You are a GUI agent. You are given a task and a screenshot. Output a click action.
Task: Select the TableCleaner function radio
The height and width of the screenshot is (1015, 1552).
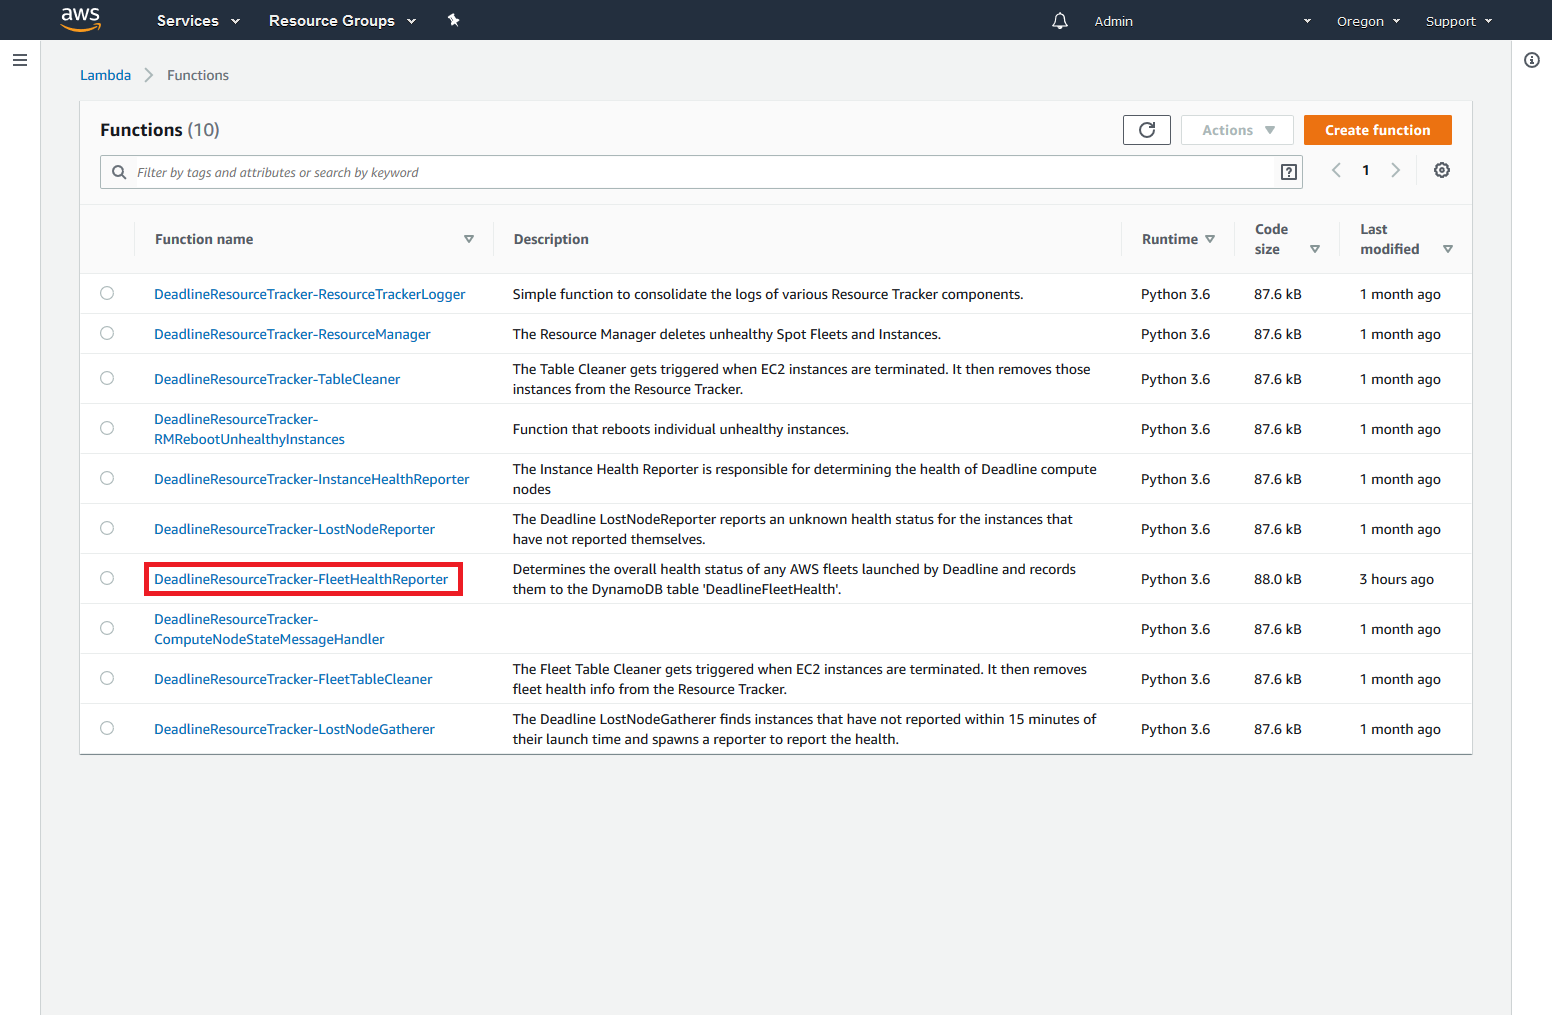click(107, 378)
